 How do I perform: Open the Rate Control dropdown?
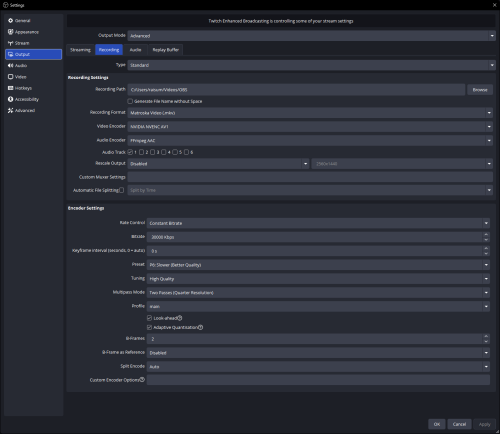[x=318, y=223]
